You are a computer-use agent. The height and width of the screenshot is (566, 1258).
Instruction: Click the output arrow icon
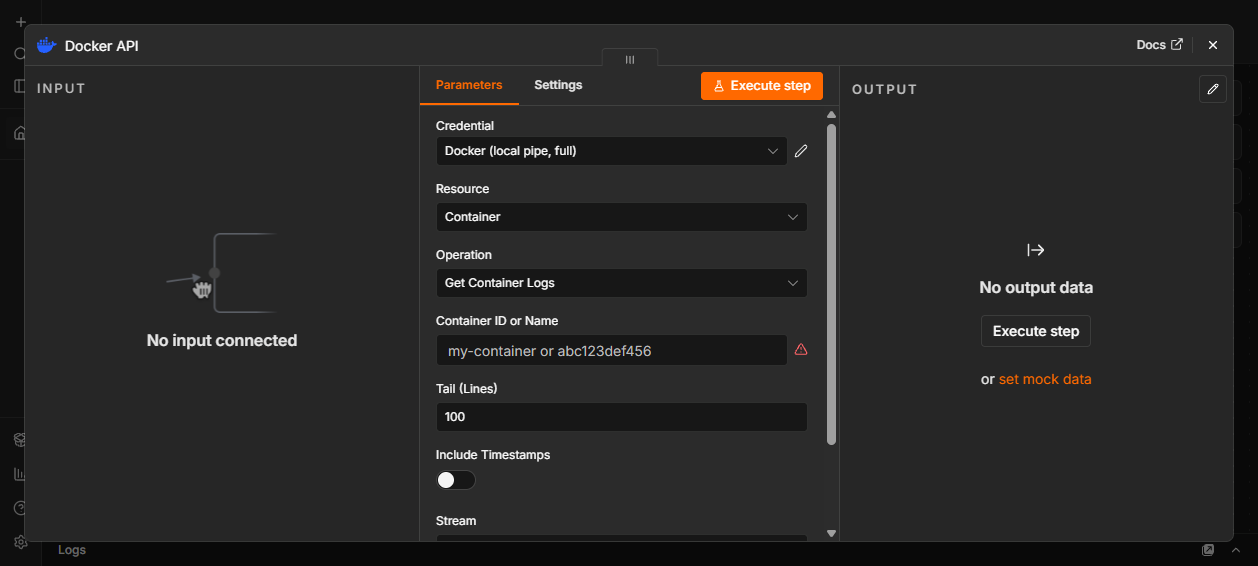[1036, 250]
